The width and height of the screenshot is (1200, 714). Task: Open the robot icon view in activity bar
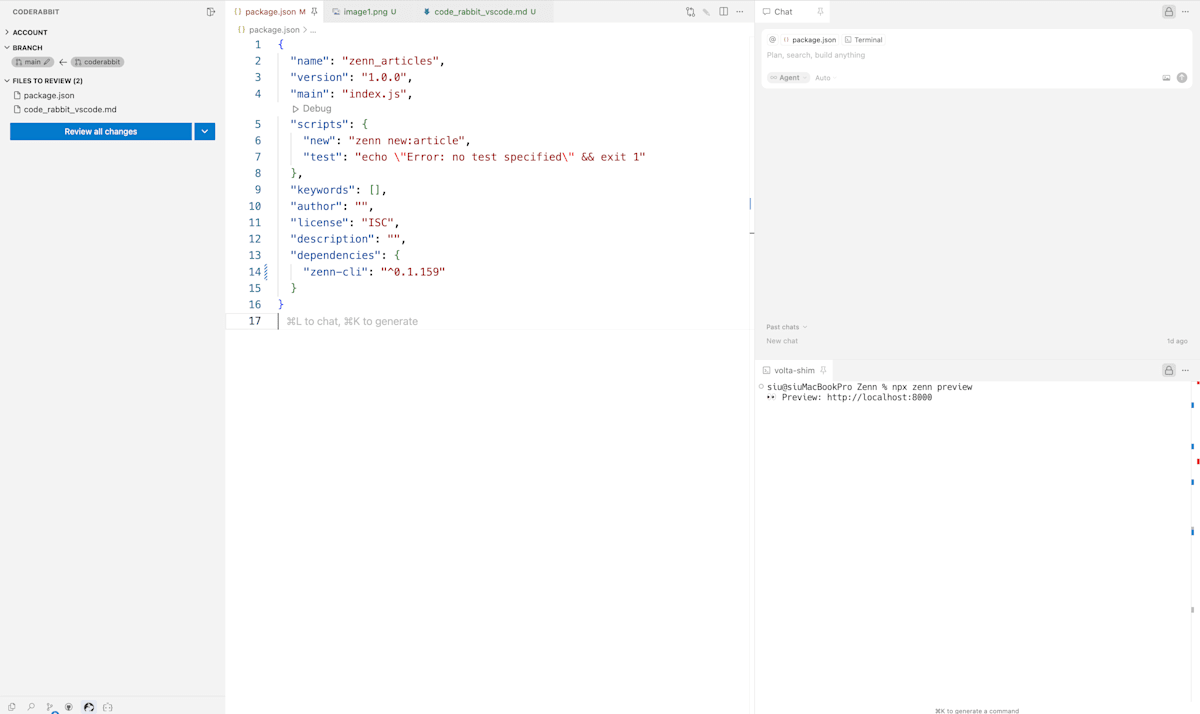pyautogui.click(x=108, y=707)
